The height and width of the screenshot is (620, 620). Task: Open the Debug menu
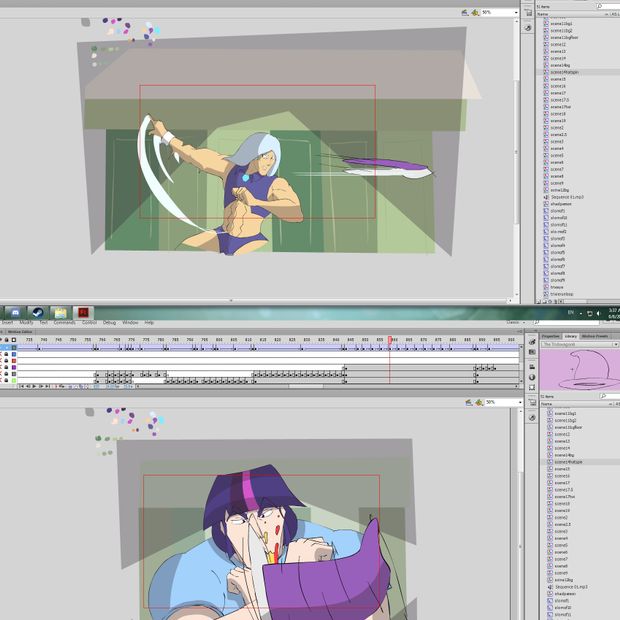[109, 323]
